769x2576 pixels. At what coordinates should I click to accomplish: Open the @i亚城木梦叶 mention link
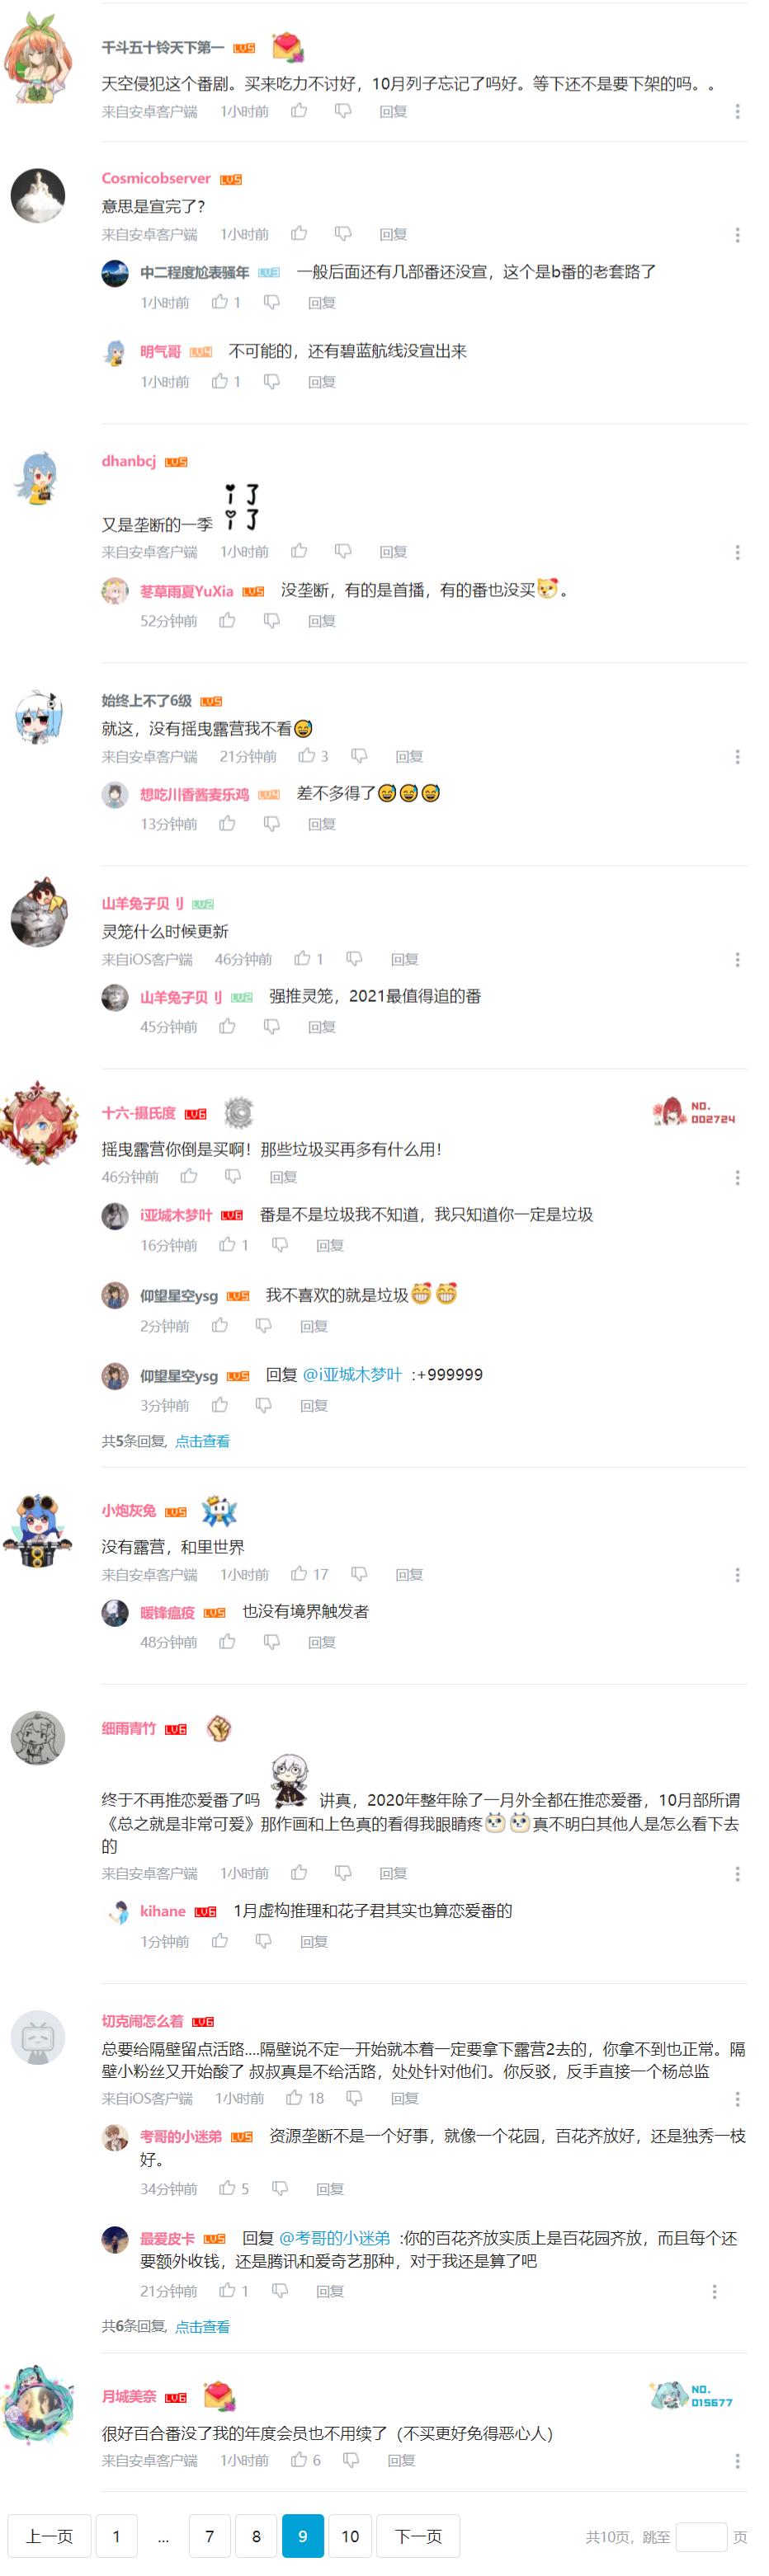pos(352,1374)
